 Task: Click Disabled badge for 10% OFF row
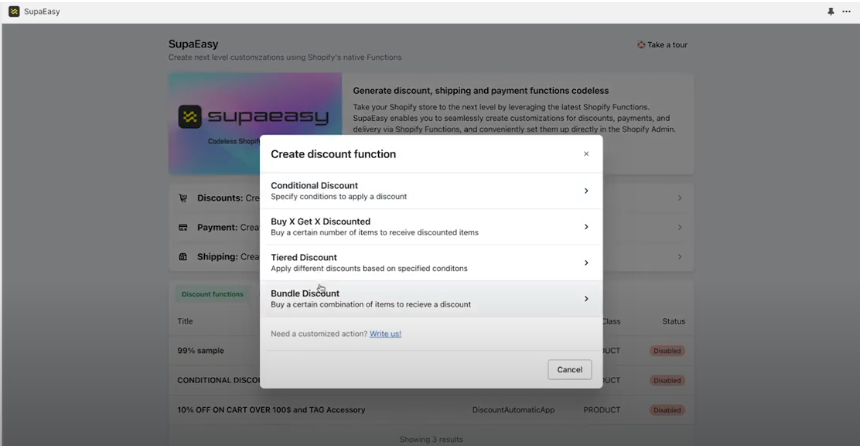pos(667,410)
